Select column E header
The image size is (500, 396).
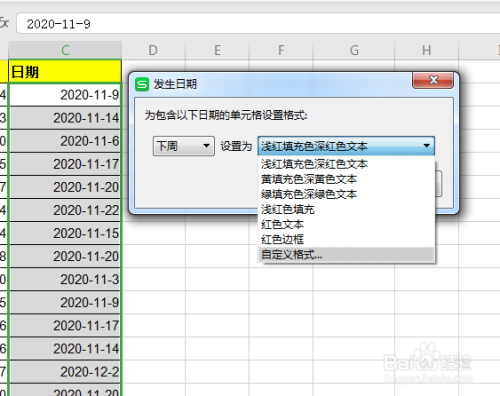pos(217,50)
